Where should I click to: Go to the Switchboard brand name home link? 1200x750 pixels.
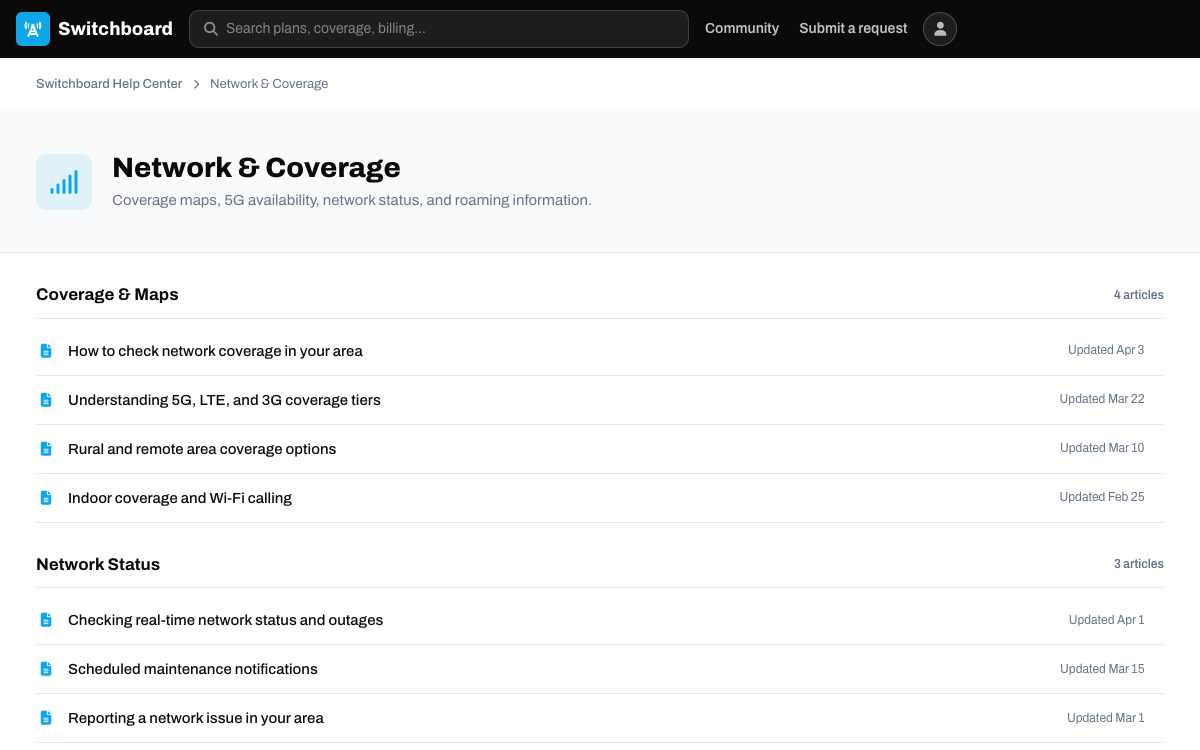click(115, 29)
